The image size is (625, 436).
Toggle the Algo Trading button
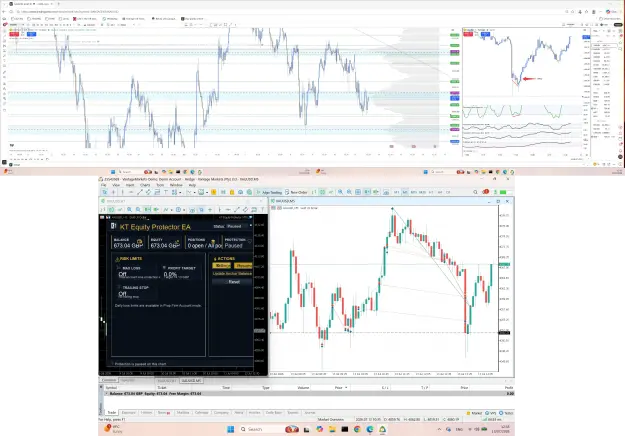(269, 192)
